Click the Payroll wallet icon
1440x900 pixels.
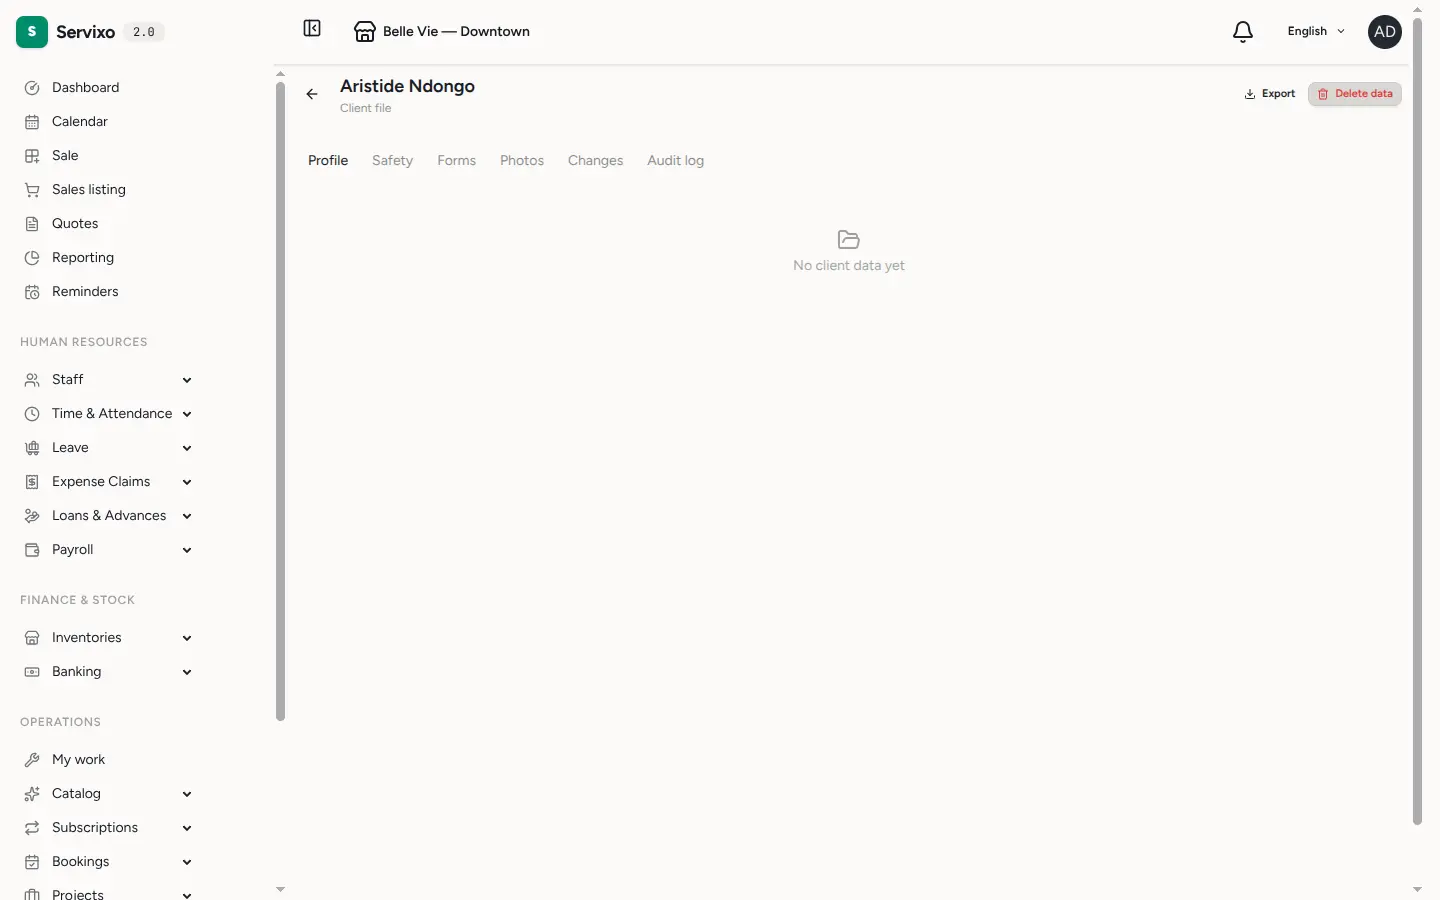coord(32,550)
